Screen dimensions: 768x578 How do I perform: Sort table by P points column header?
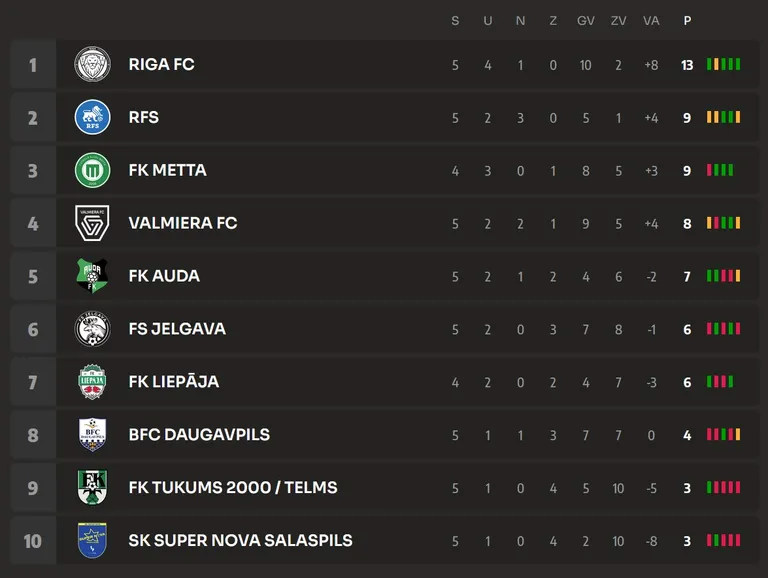click(687, 21)
